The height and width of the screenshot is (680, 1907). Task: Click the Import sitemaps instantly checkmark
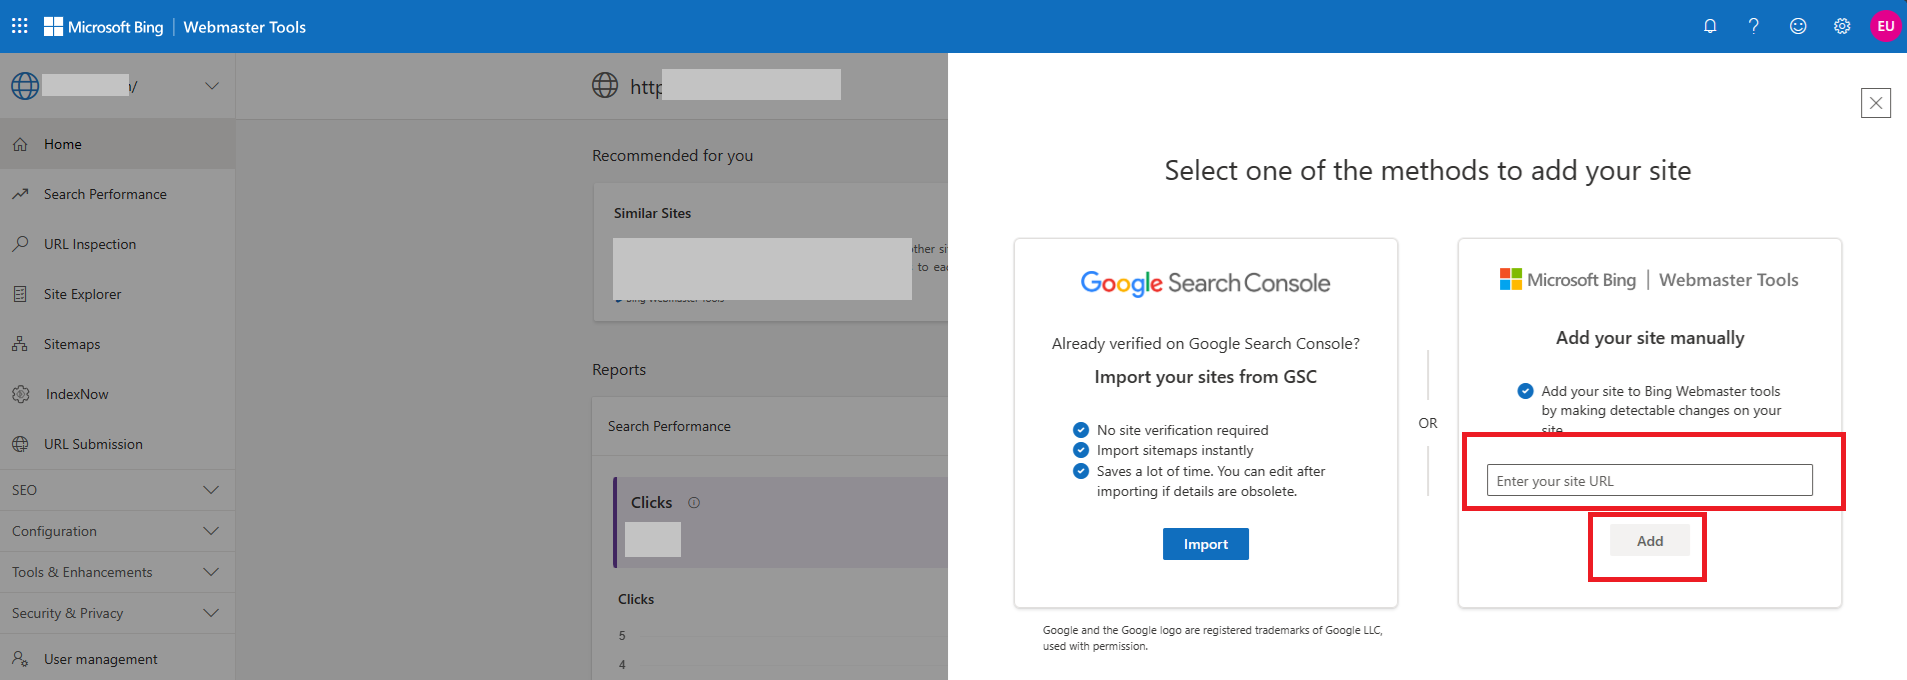pyautogui.click(x=1080, y=450)
